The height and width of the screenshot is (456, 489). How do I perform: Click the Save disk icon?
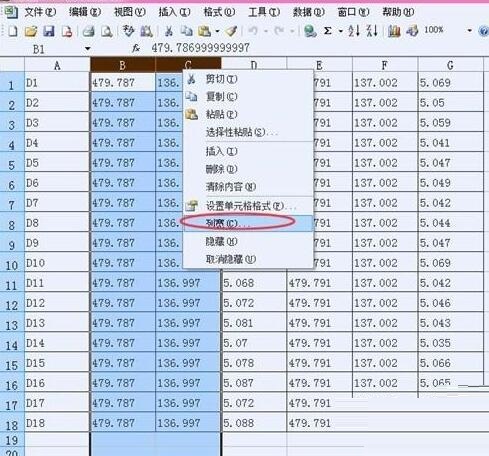pyautogui.click(x=49, y=31)
